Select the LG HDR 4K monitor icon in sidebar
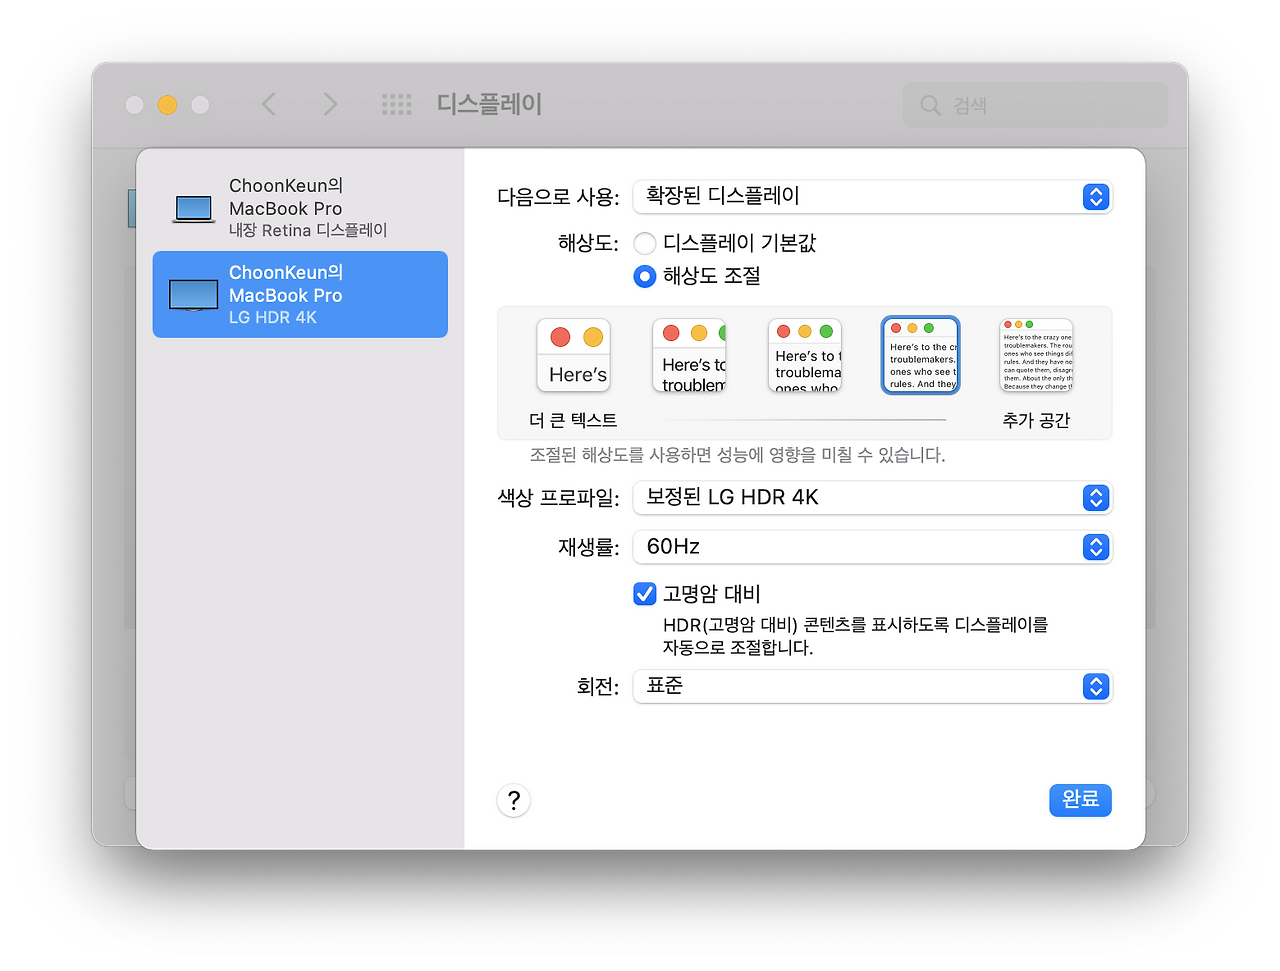1280x971 pixels. tap(193, 294)
